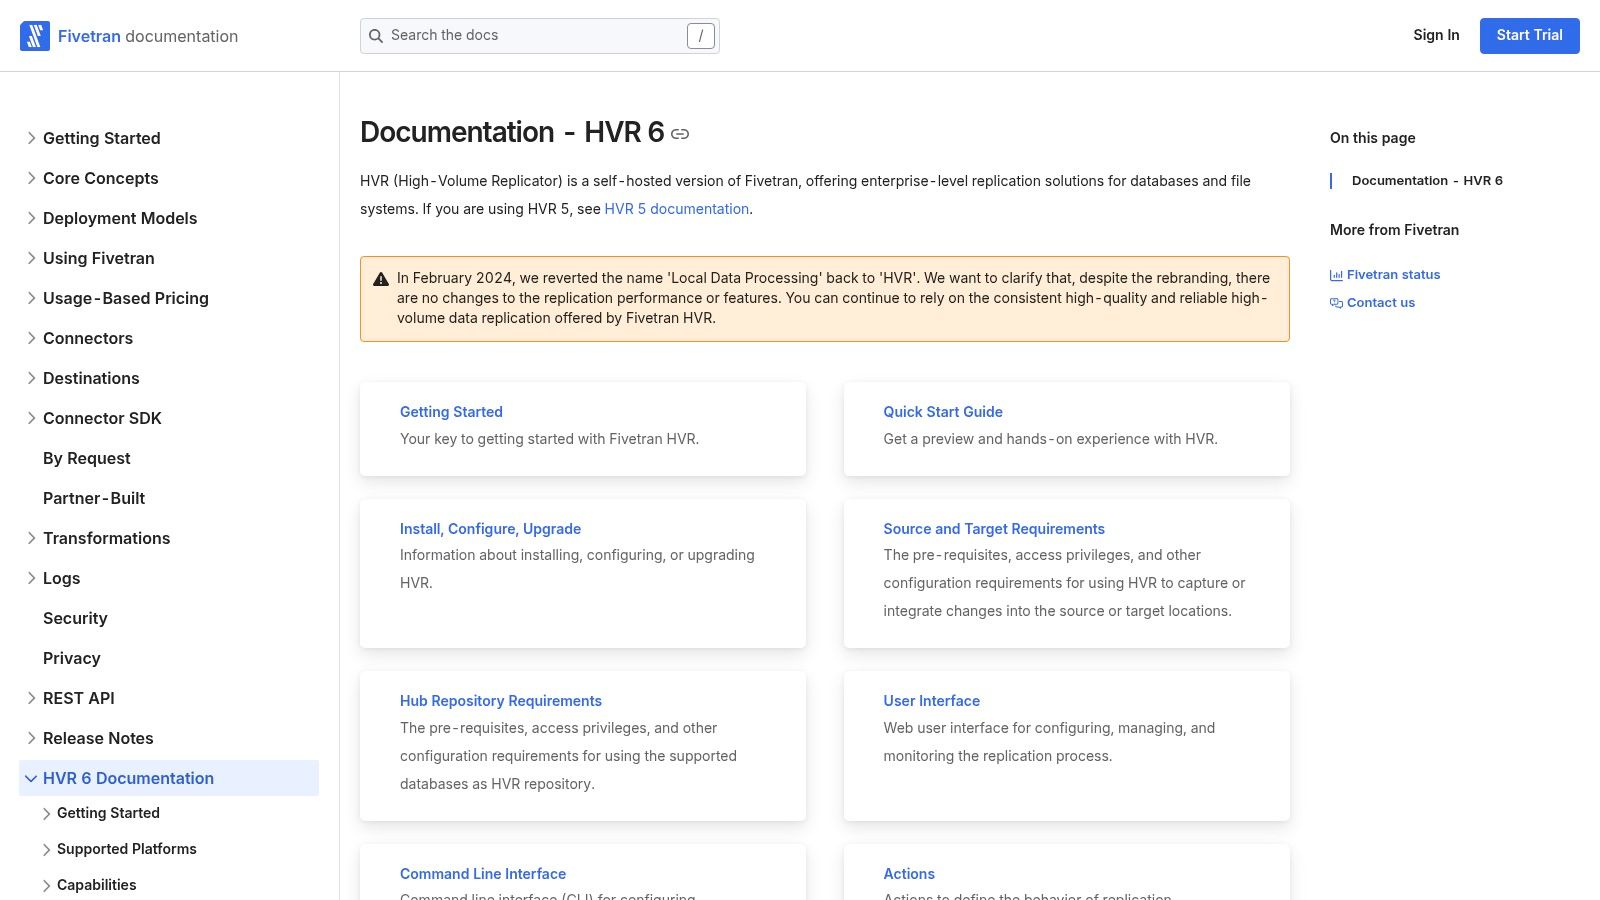Open the Getting Started card link
1600x900 pixels.
451,412
